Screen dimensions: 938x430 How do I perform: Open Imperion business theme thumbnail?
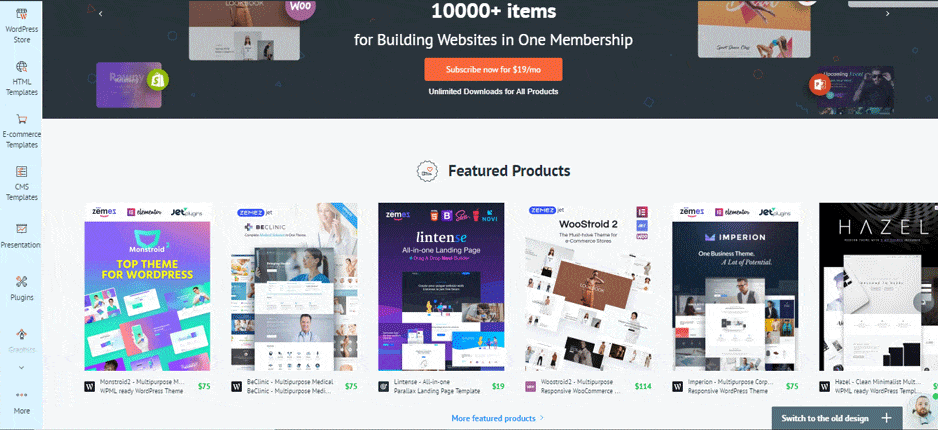[x=735, y=287]
